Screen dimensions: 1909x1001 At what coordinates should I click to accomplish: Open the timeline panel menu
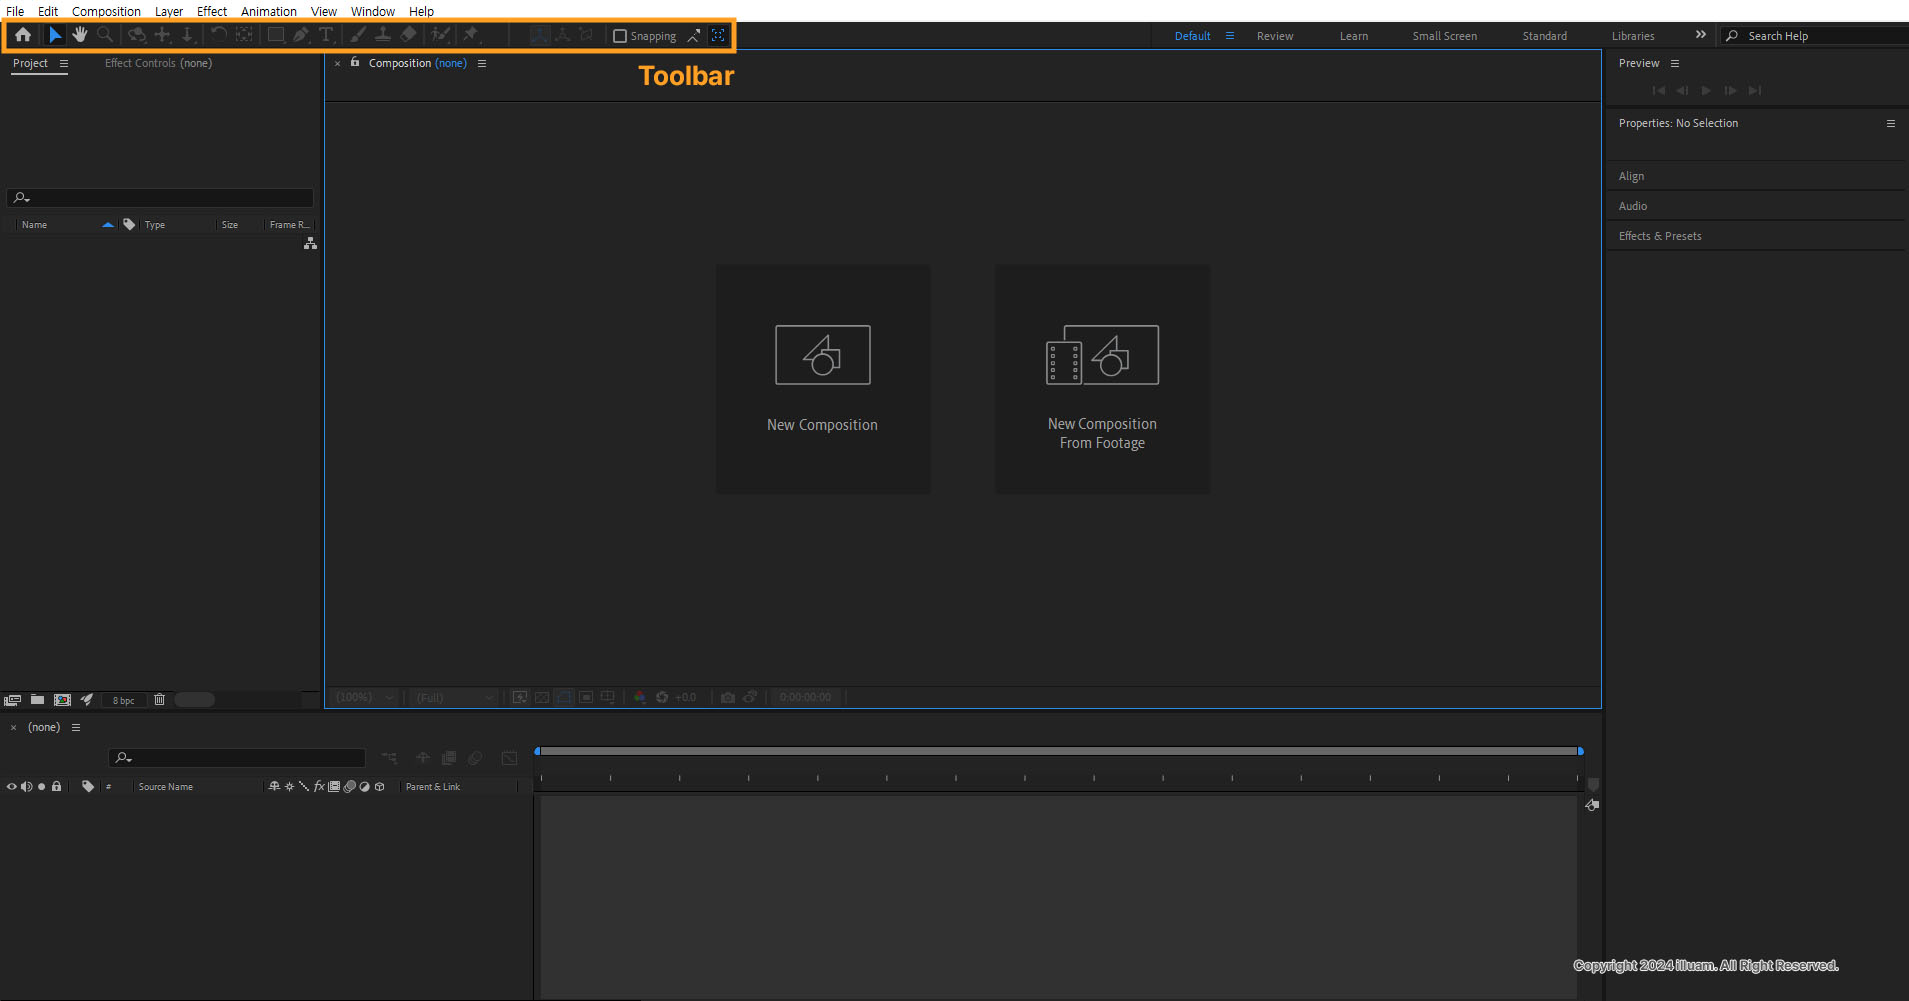76,728
